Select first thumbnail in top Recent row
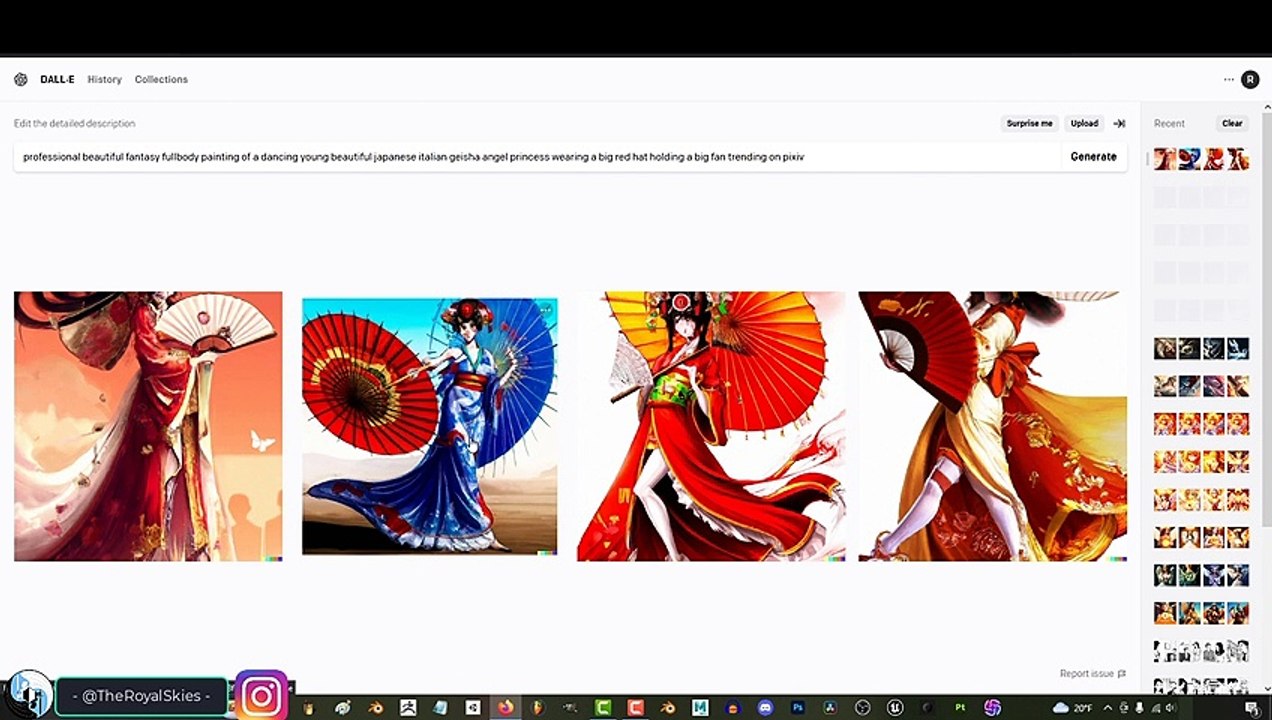The width and height of the screenshot is (1272, 720). [x=1165, y=159]
